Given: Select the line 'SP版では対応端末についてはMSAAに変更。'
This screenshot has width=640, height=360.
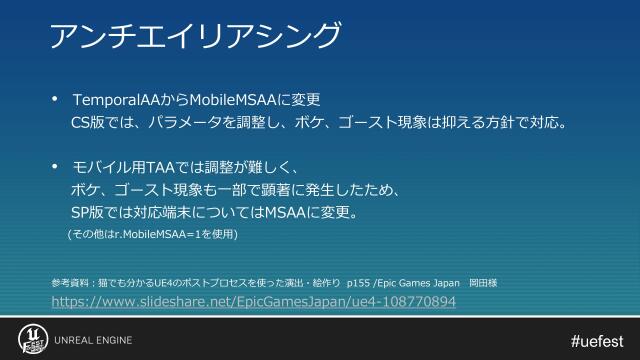Looking at the screenshot, I should tap(215, 212).
